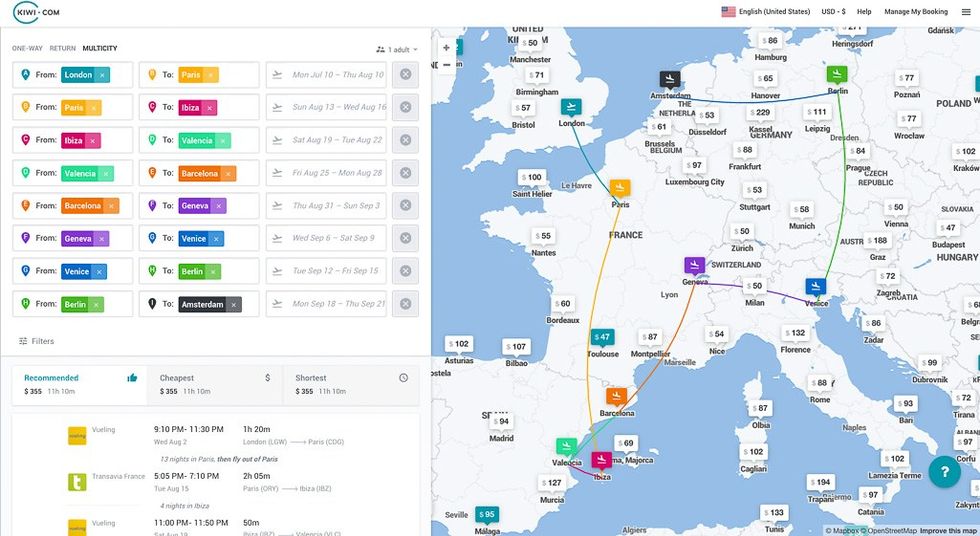Open English (United States) language selector
The height and width of the screenshot is (536, 980).
click(x=765, y=12)
